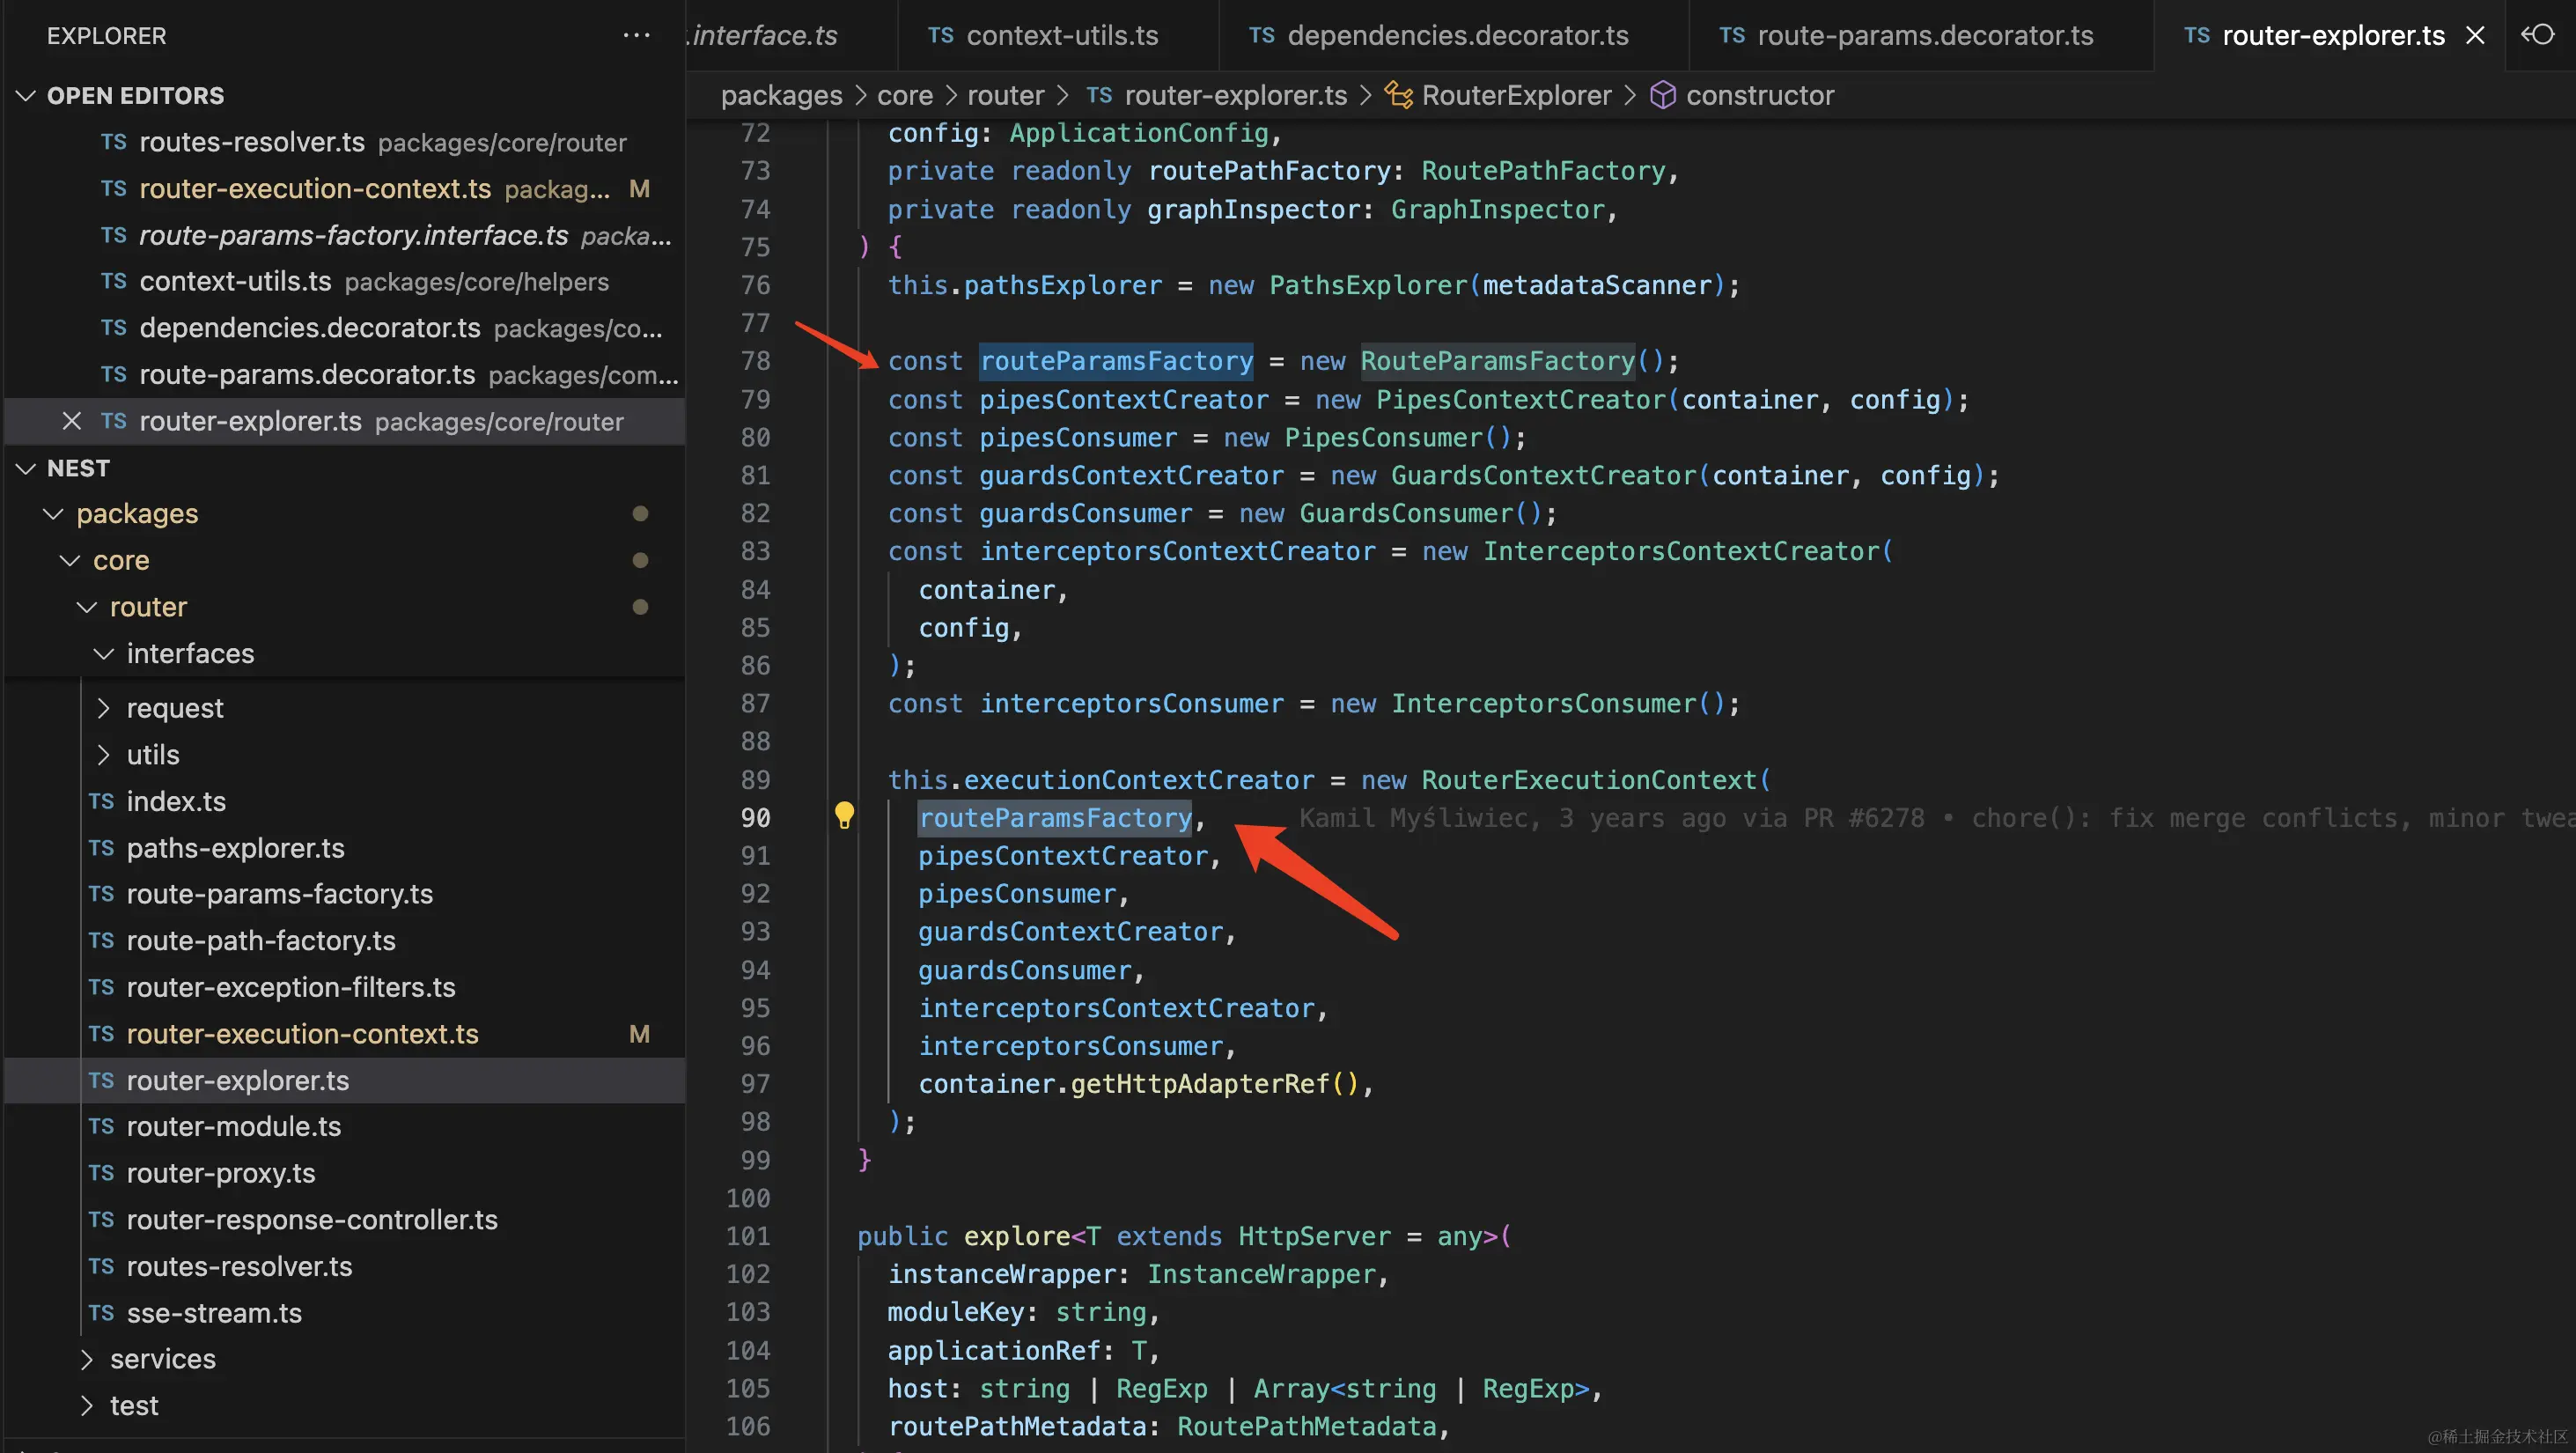Switch to context-utils.ts tab
This screenshot has height=1453, width=2576.
(1061, 36)
